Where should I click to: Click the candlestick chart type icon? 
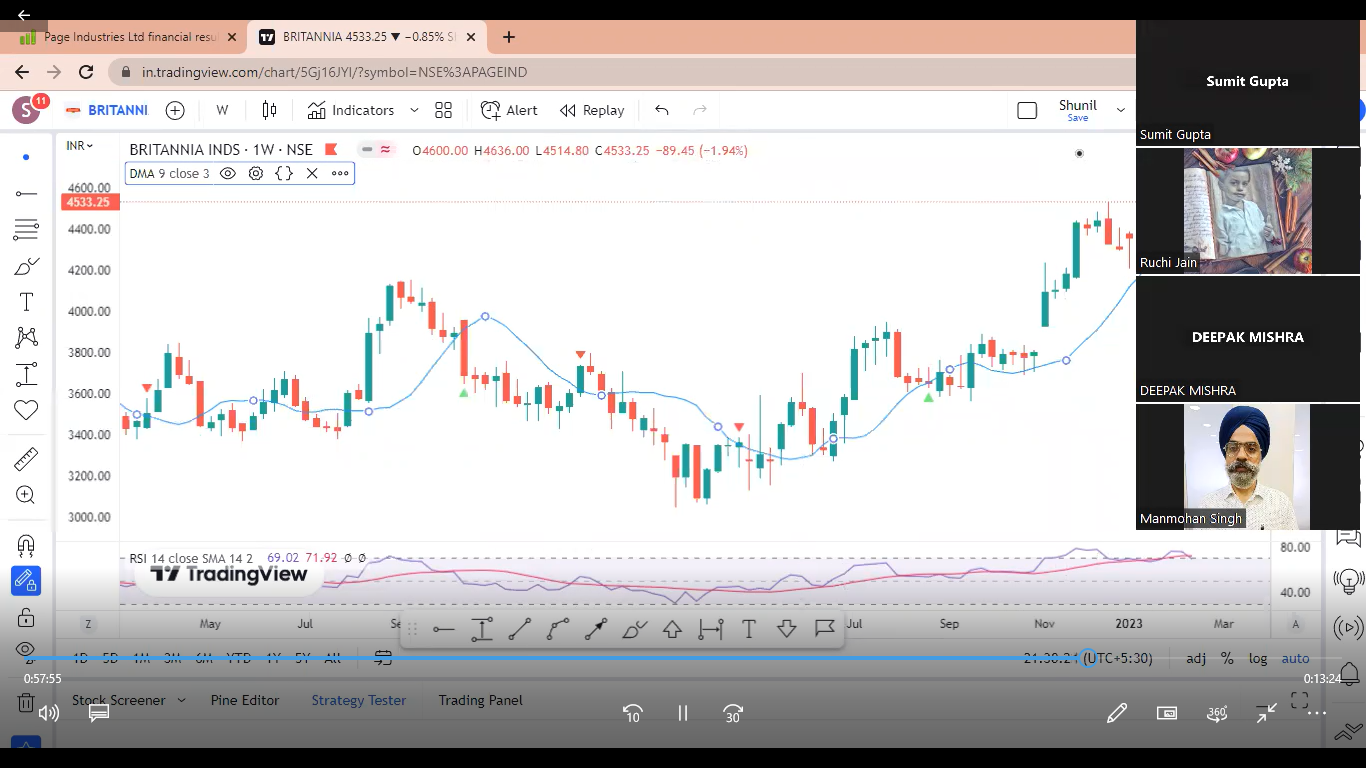click(269, 110)
